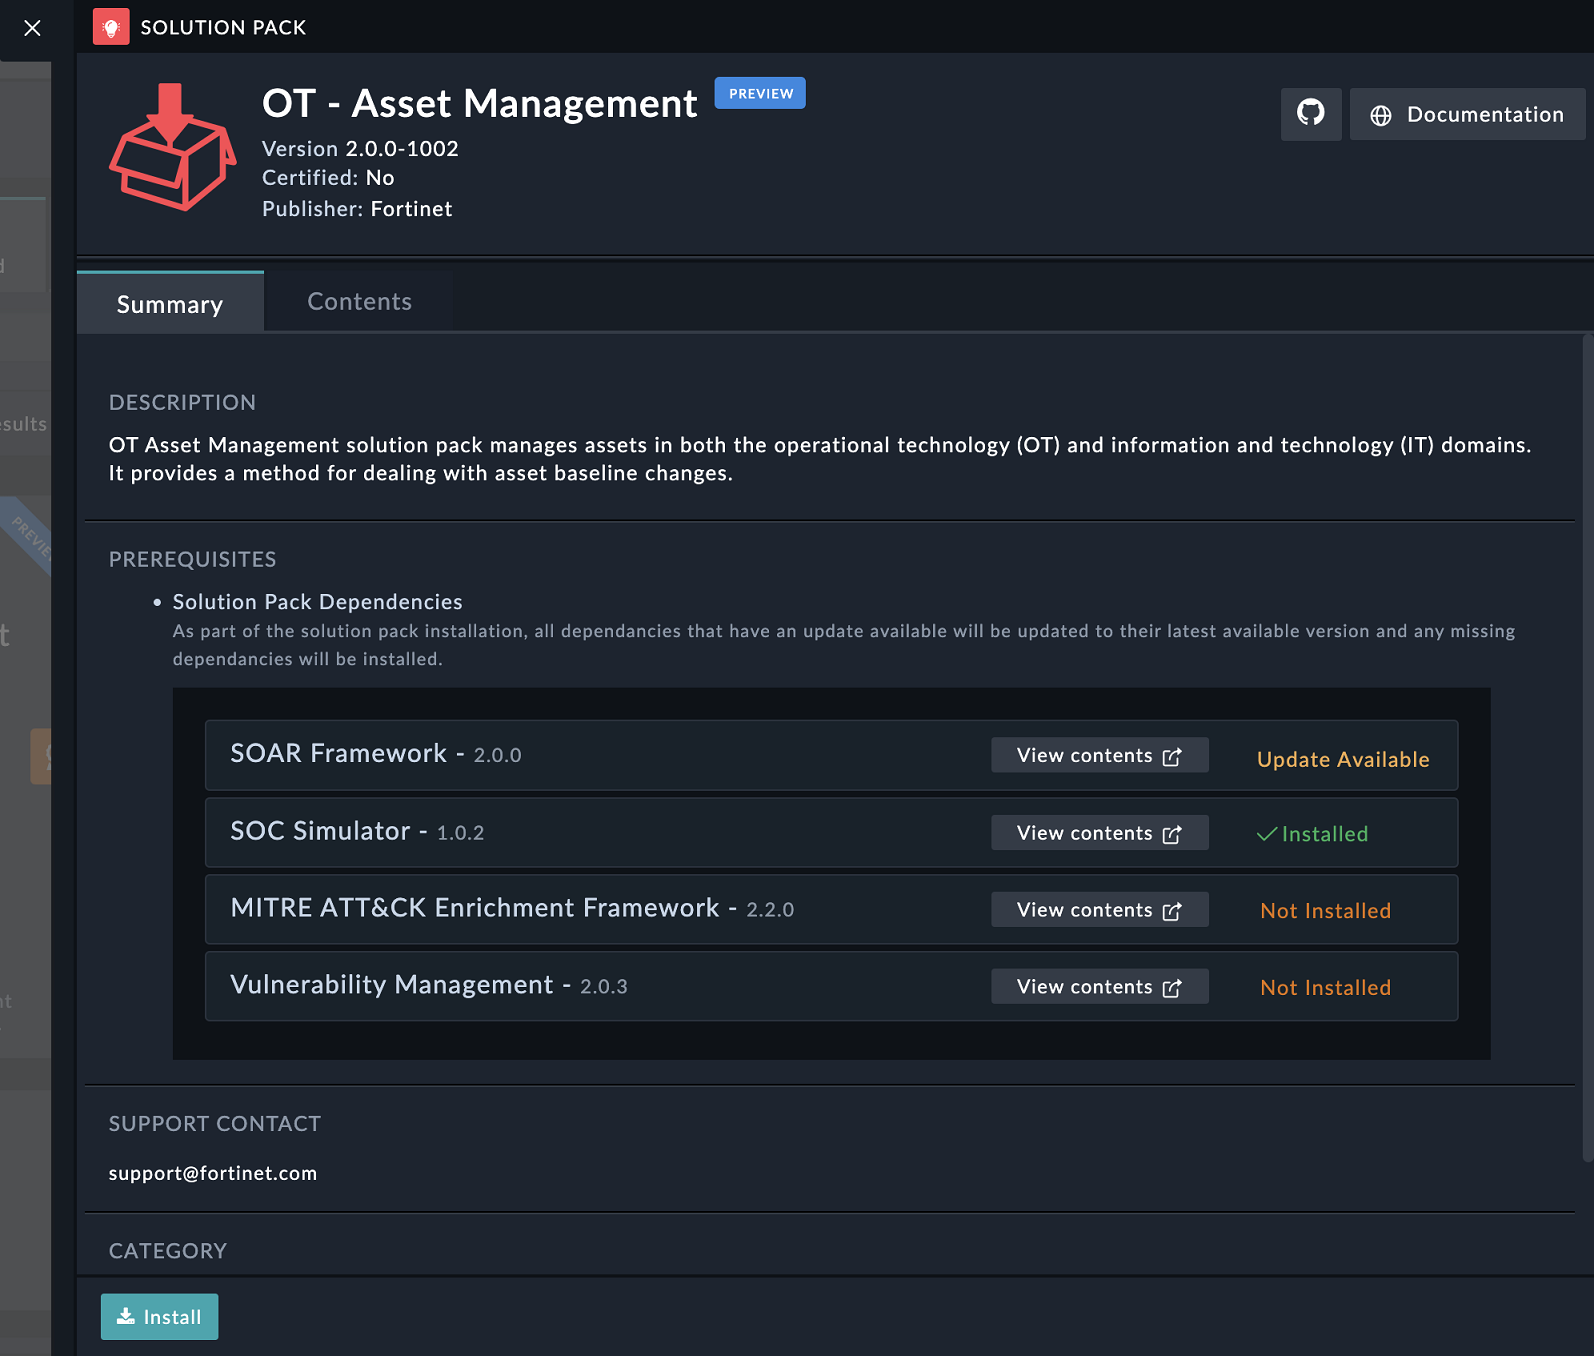Viewport: 1594px width, 1356px height.
Task: Open the GitHub repository icon
Action: click(x=1311, y=113)
